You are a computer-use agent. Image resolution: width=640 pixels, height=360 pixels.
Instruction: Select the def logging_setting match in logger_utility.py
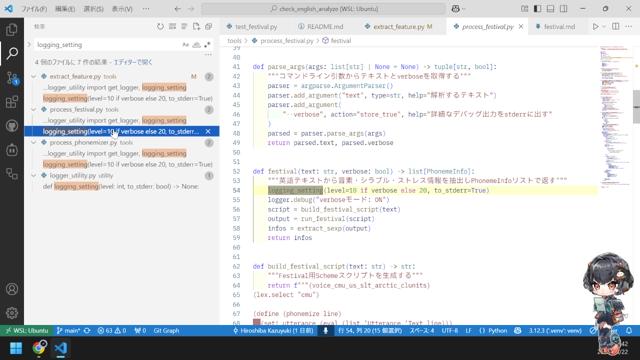pyautogui.click(x=122, y=187)
